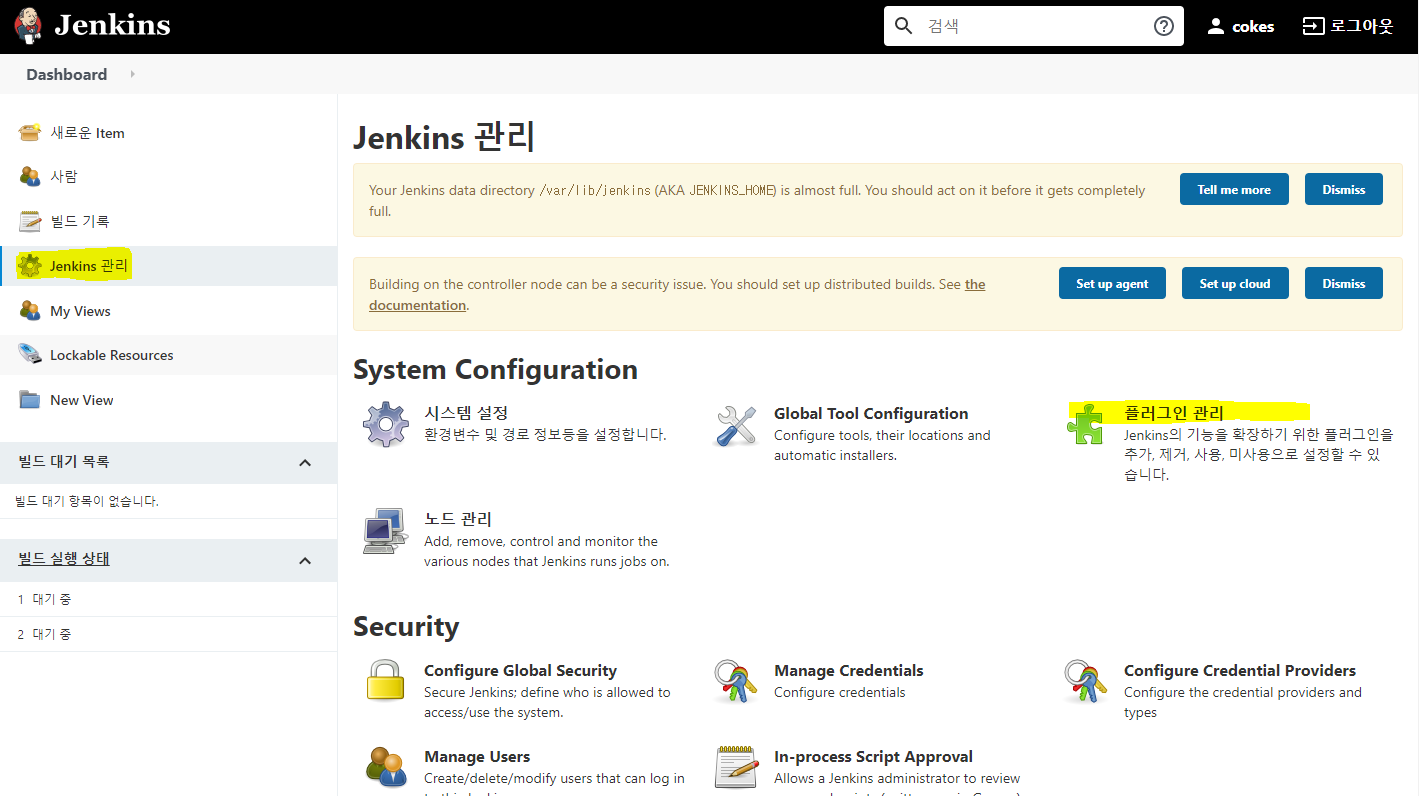Open the Configure Global Security link
1419x796 pixels.
[x=520, y=670]
